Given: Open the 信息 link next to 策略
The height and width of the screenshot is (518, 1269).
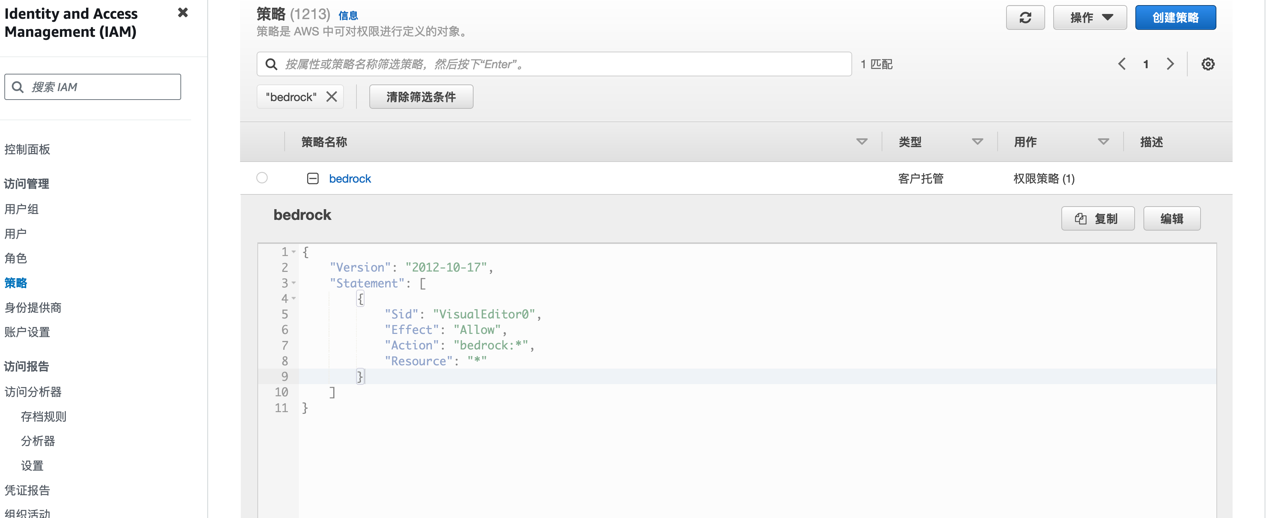Looking at the screenshot, I should pos(348,16).
